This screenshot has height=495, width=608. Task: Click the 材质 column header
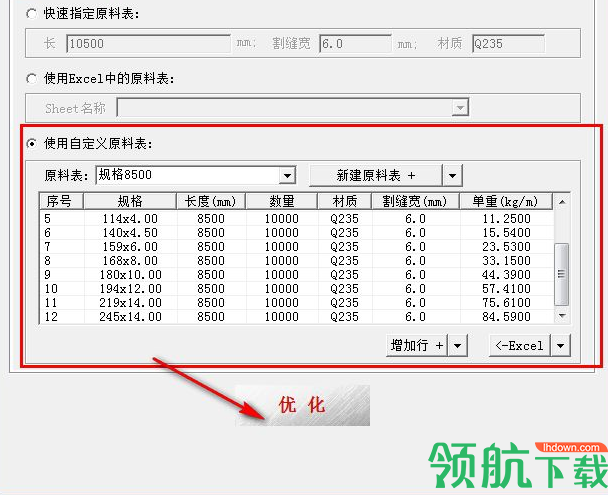345,202
